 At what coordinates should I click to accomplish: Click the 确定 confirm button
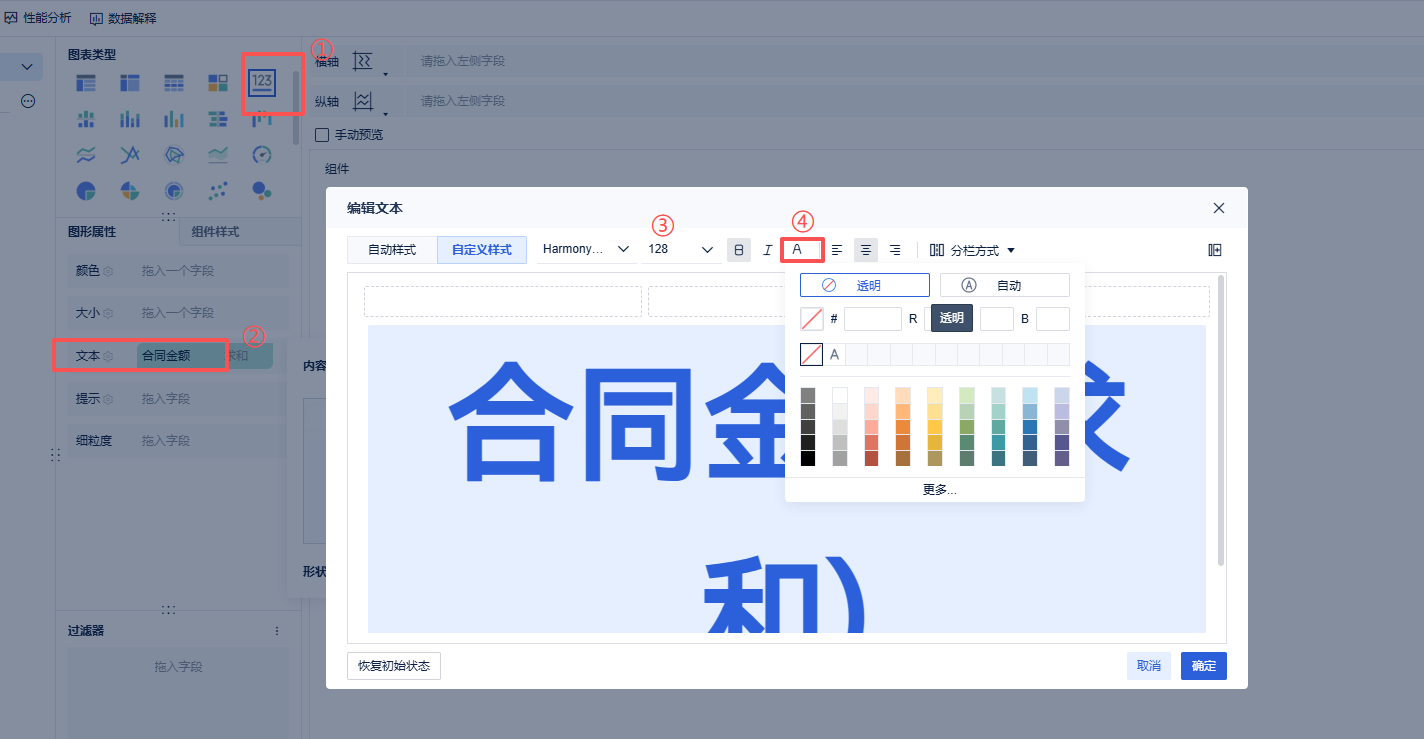1204,666
